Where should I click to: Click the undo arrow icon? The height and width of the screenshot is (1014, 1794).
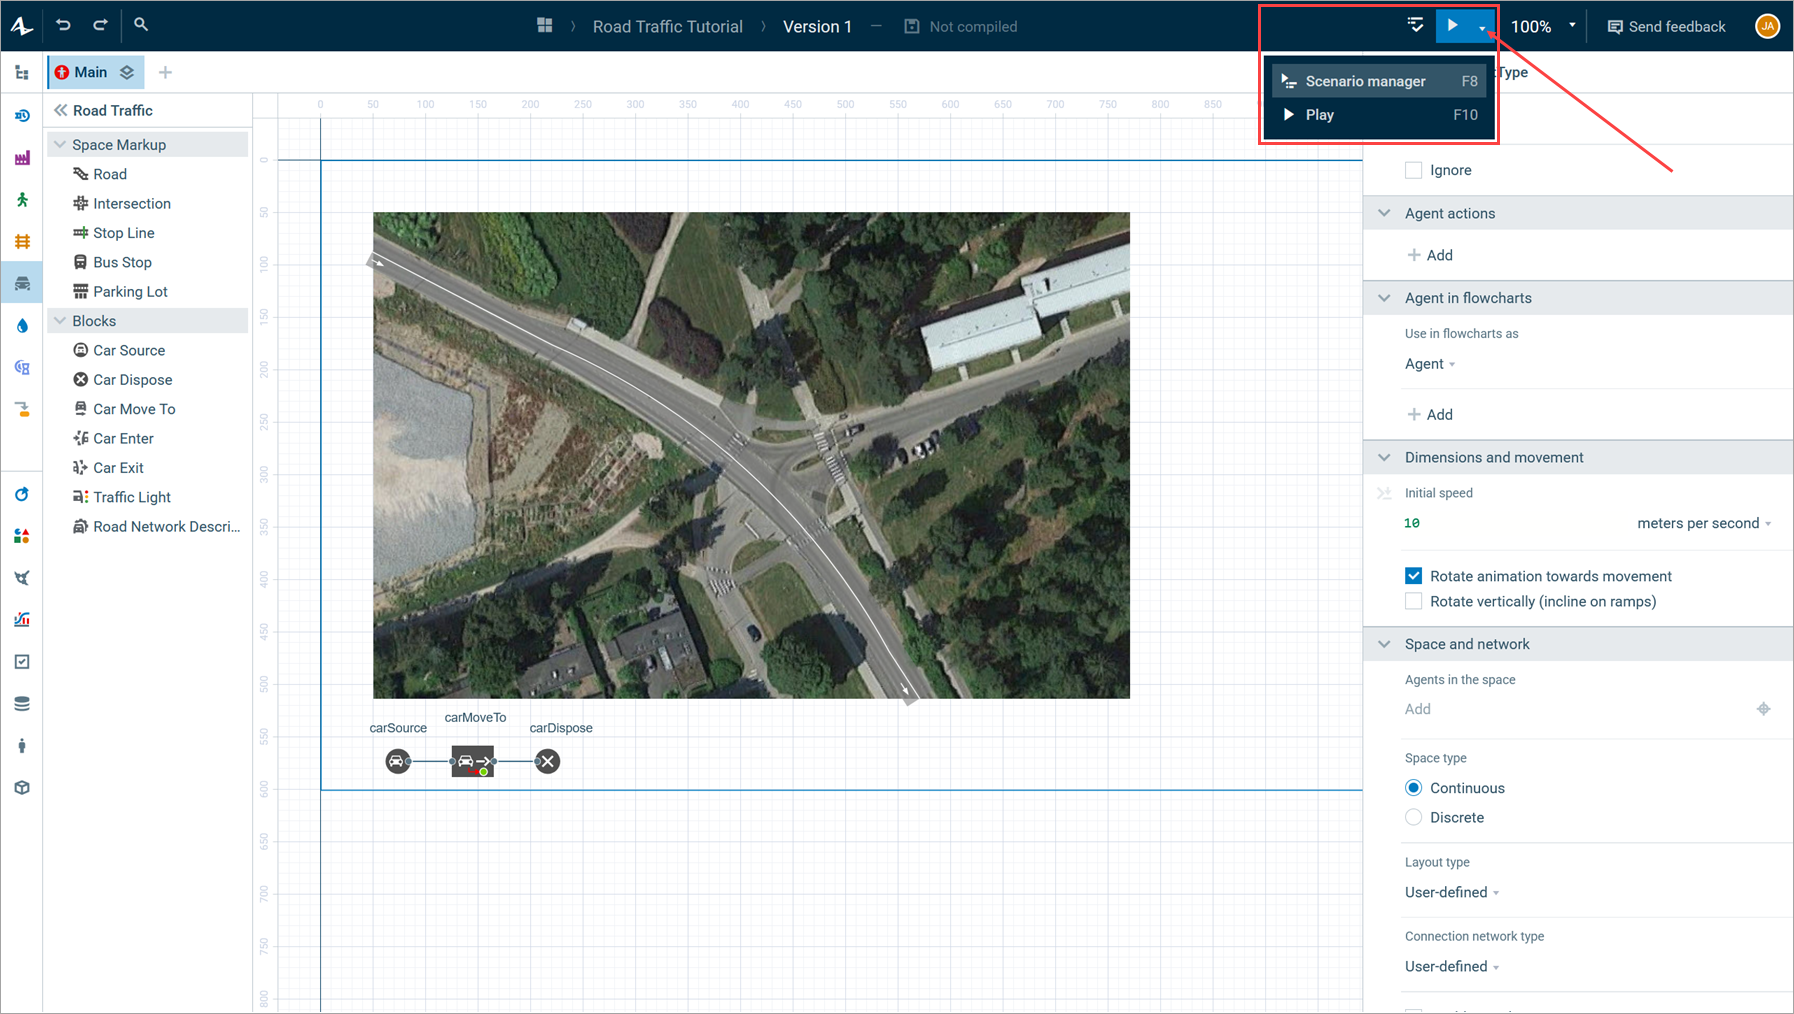[x=63, y=25]
